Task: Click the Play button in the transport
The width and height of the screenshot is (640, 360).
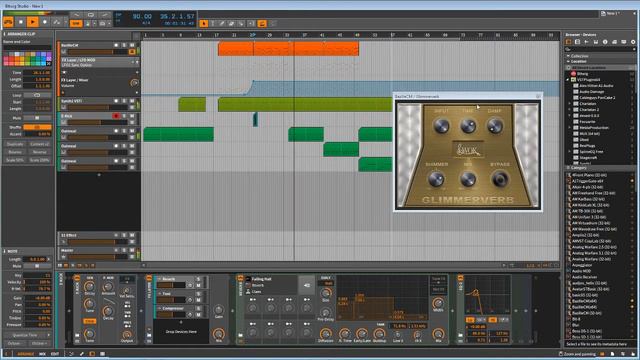Action: (33, 22)
